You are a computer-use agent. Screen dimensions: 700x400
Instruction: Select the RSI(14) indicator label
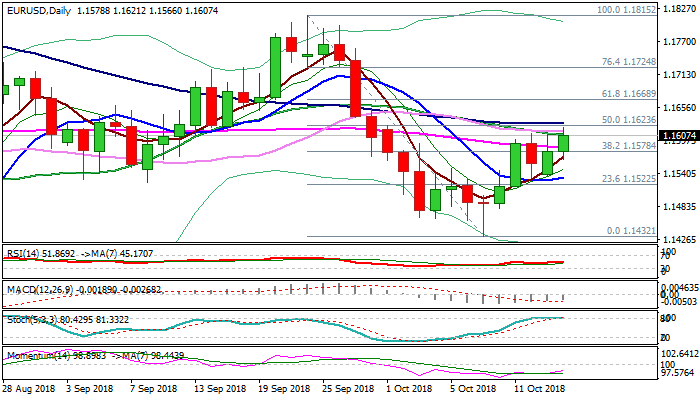tap(26, 255)
